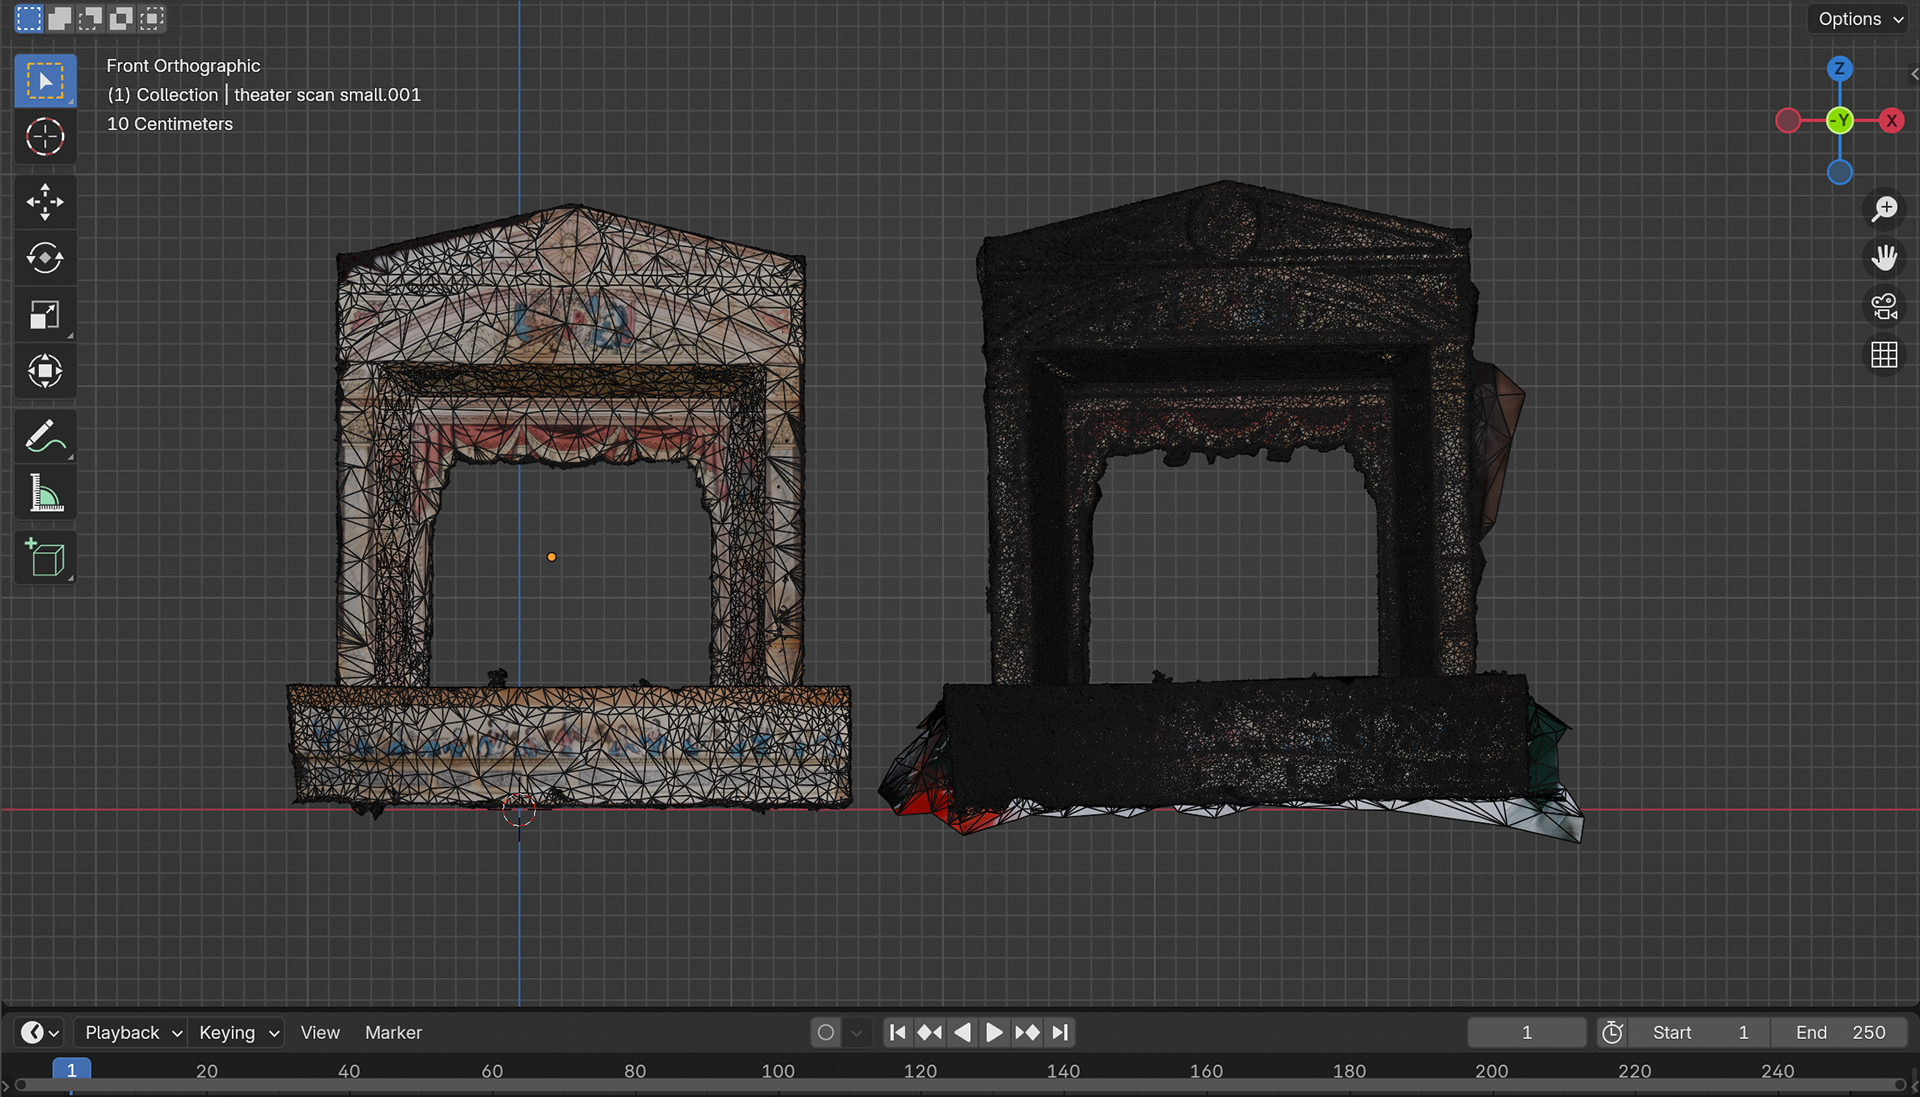Click the 3D cursor at the grid origin

coord(519,810)
